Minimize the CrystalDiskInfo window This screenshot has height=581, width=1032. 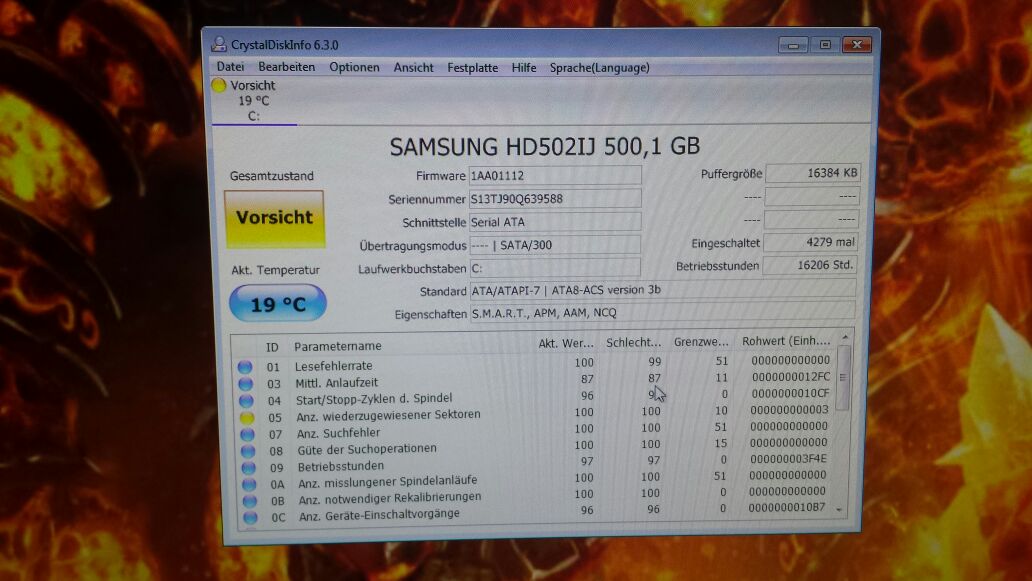click(794, 45)
